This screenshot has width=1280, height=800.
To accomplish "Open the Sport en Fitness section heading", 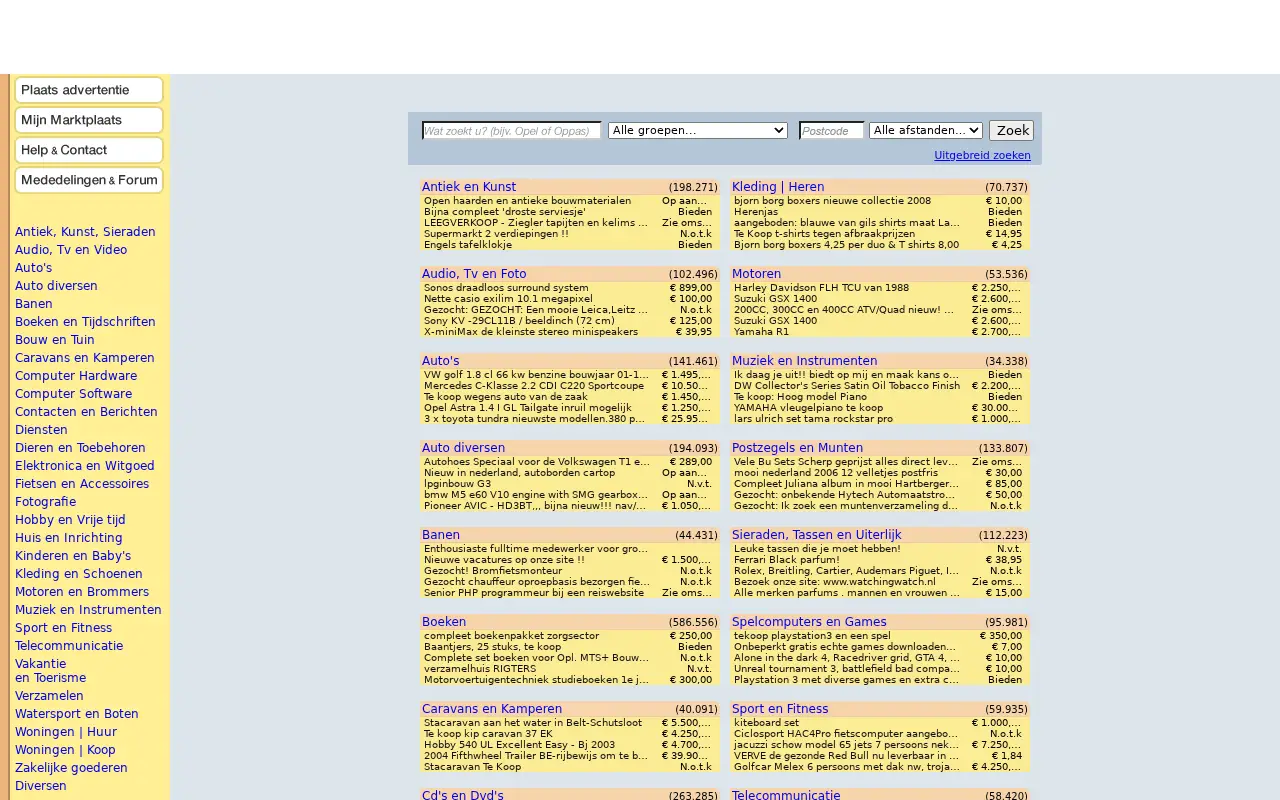I will (780, 709).
